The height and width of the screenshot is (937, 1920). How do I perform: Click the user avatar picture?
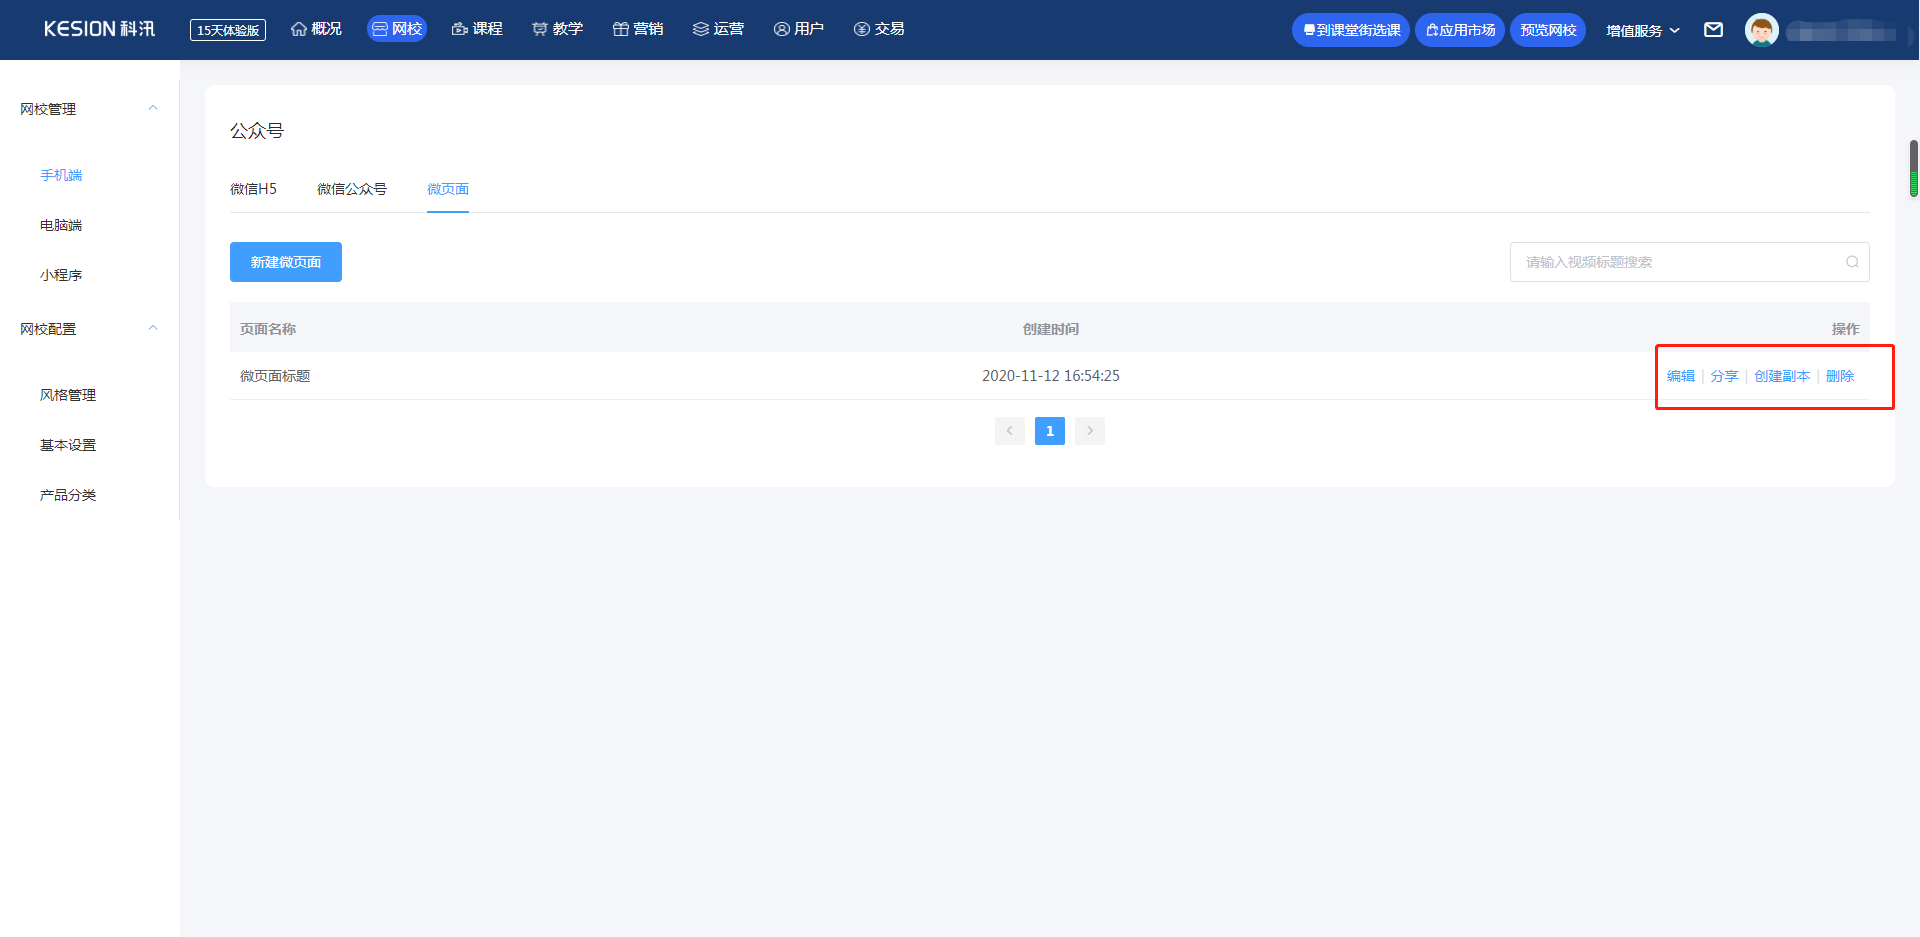1761,30
